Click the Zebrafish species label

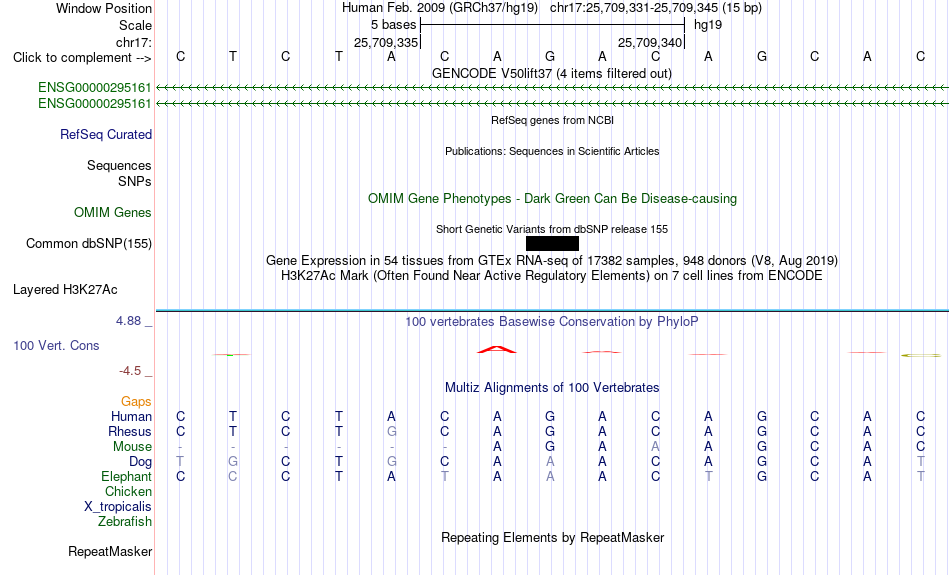[x=125, y=521]
